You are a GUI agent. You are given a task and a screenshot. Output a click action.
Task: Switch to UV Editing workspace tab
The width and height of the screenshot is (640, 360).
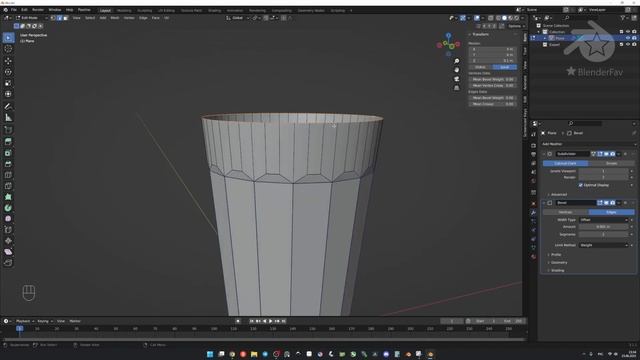166,10
